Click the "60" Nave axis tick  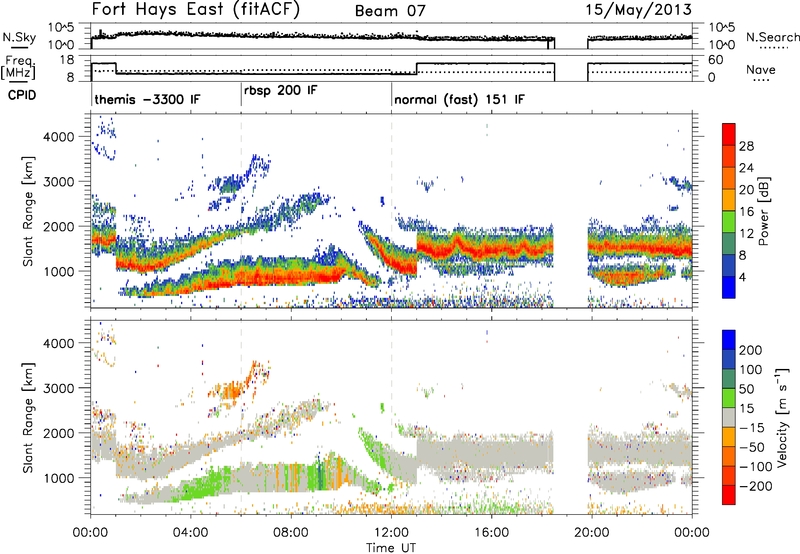[715, 60]
